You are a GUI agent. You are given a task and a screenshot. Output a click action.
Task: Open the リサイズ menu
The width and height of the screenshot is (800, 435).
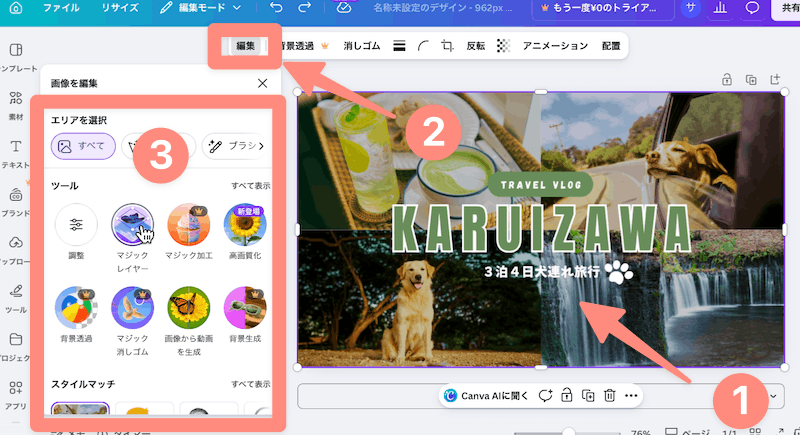[x=119, y=8]
